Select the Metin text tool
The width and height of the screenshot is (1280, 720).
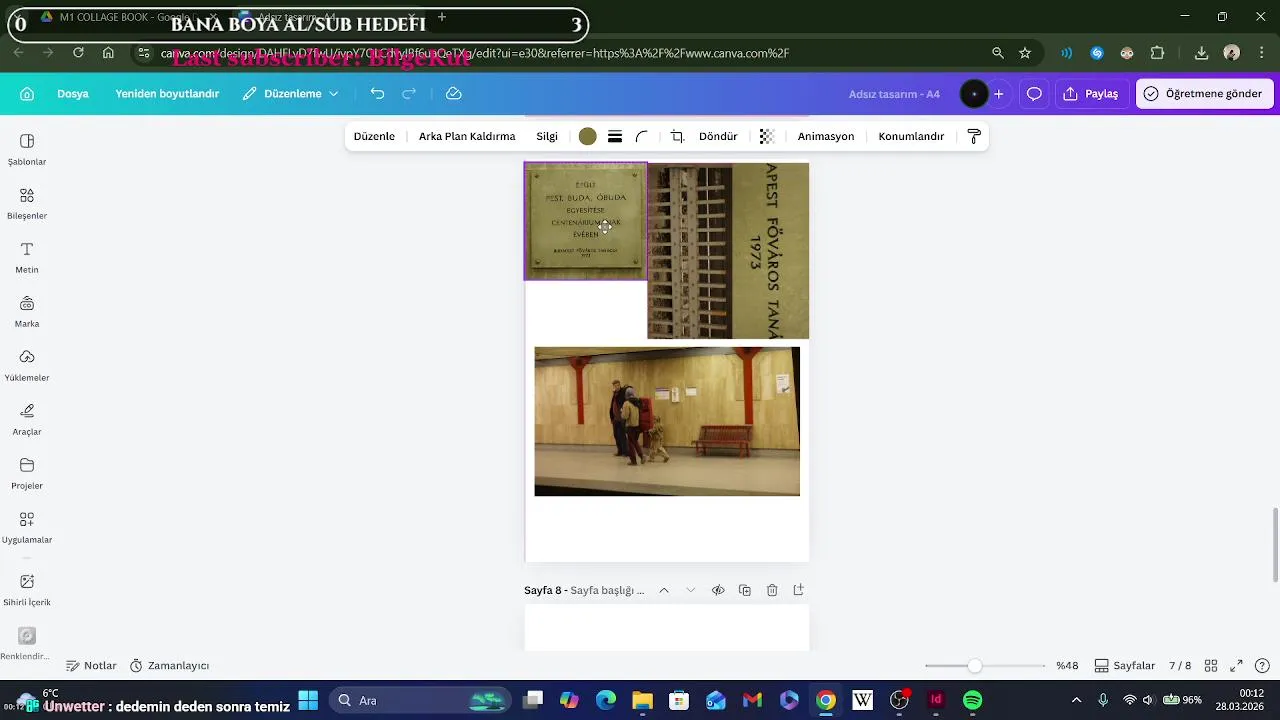coord(27,257)
